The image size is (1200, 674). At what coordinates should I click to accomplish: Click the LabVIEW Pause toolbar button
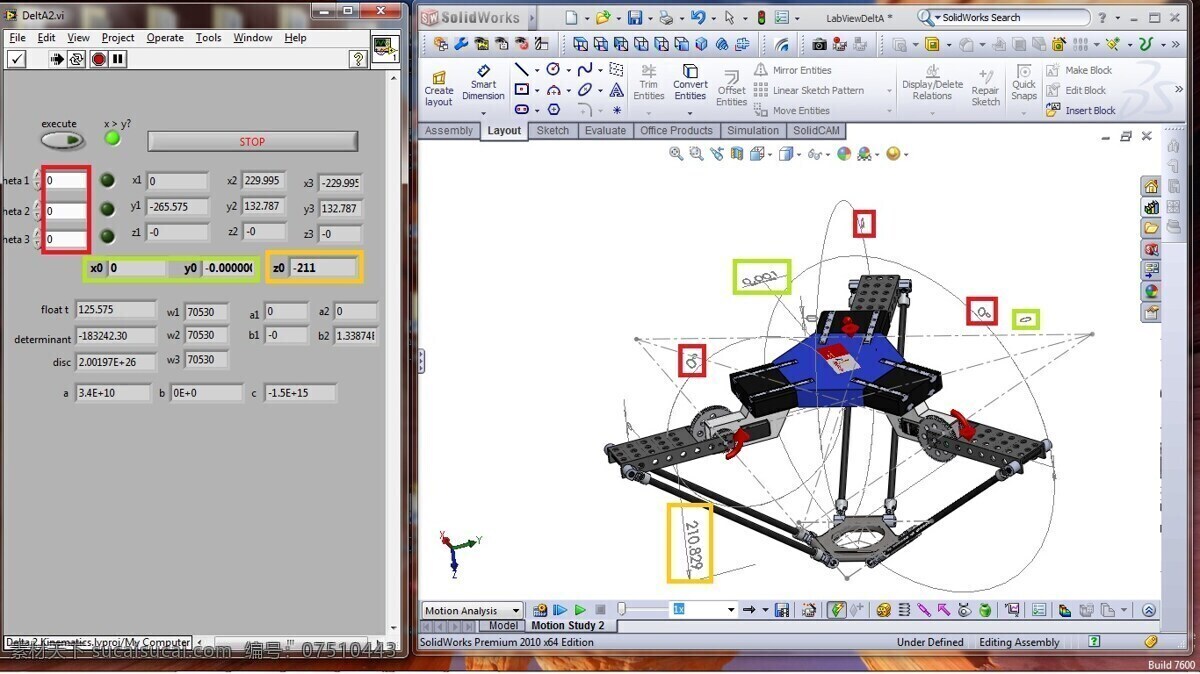118,59
